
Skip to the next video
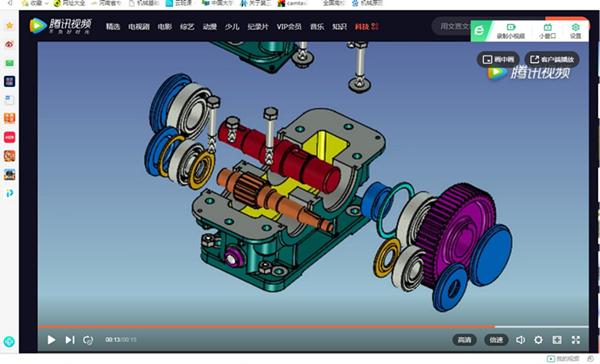(x=70, y=340)
